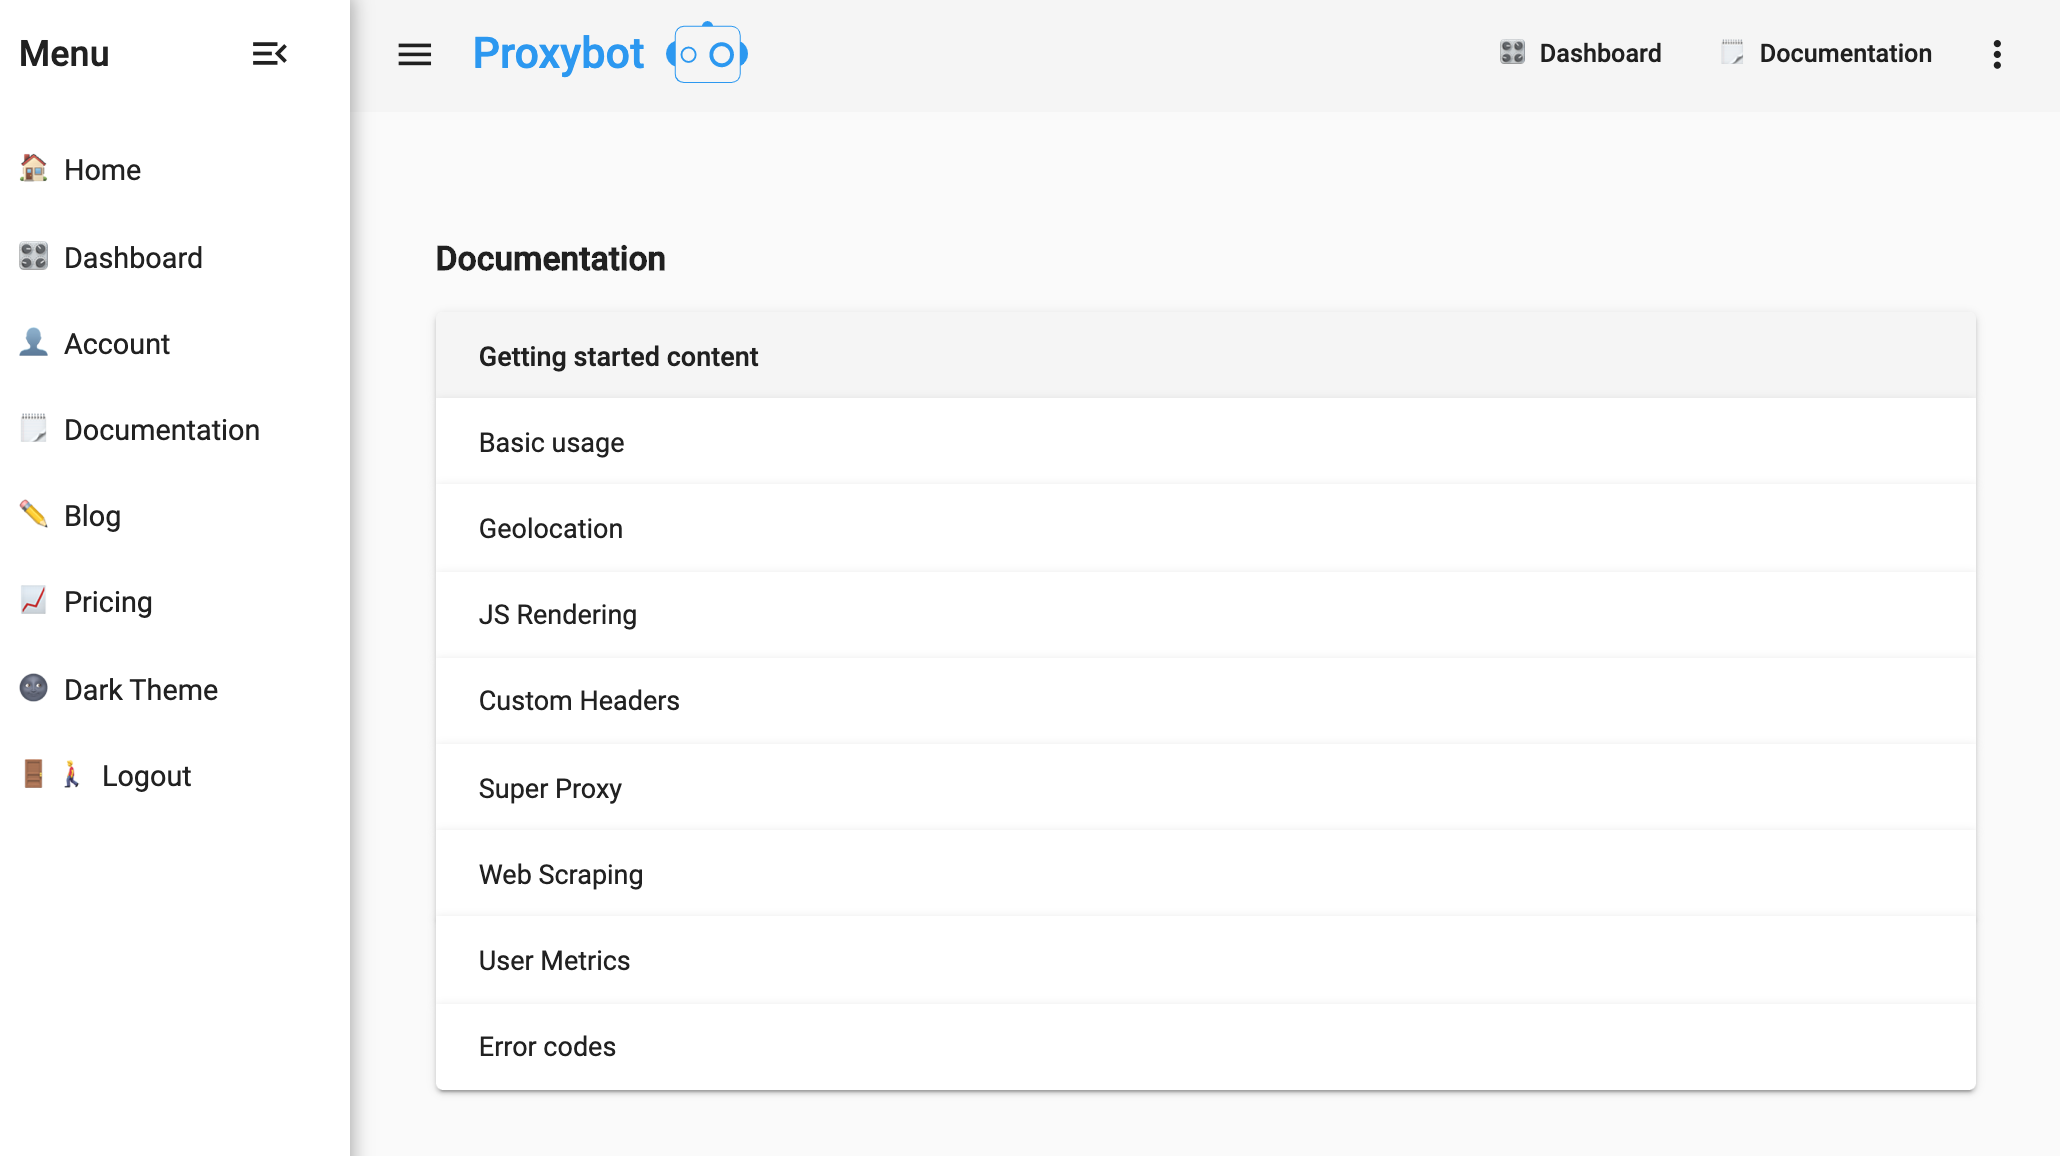Open the User Metrics documentation entry
Image resolution: width=2060 pixels, height=1156 pixels.
pyautogui.click(x=1205, y=960)
